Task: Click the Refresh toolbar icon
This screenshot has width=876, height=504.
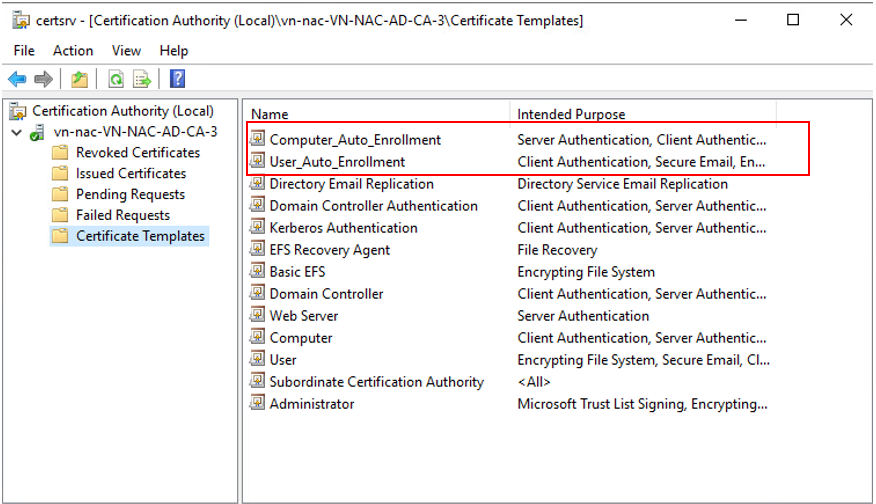Action: coord(116,79)
